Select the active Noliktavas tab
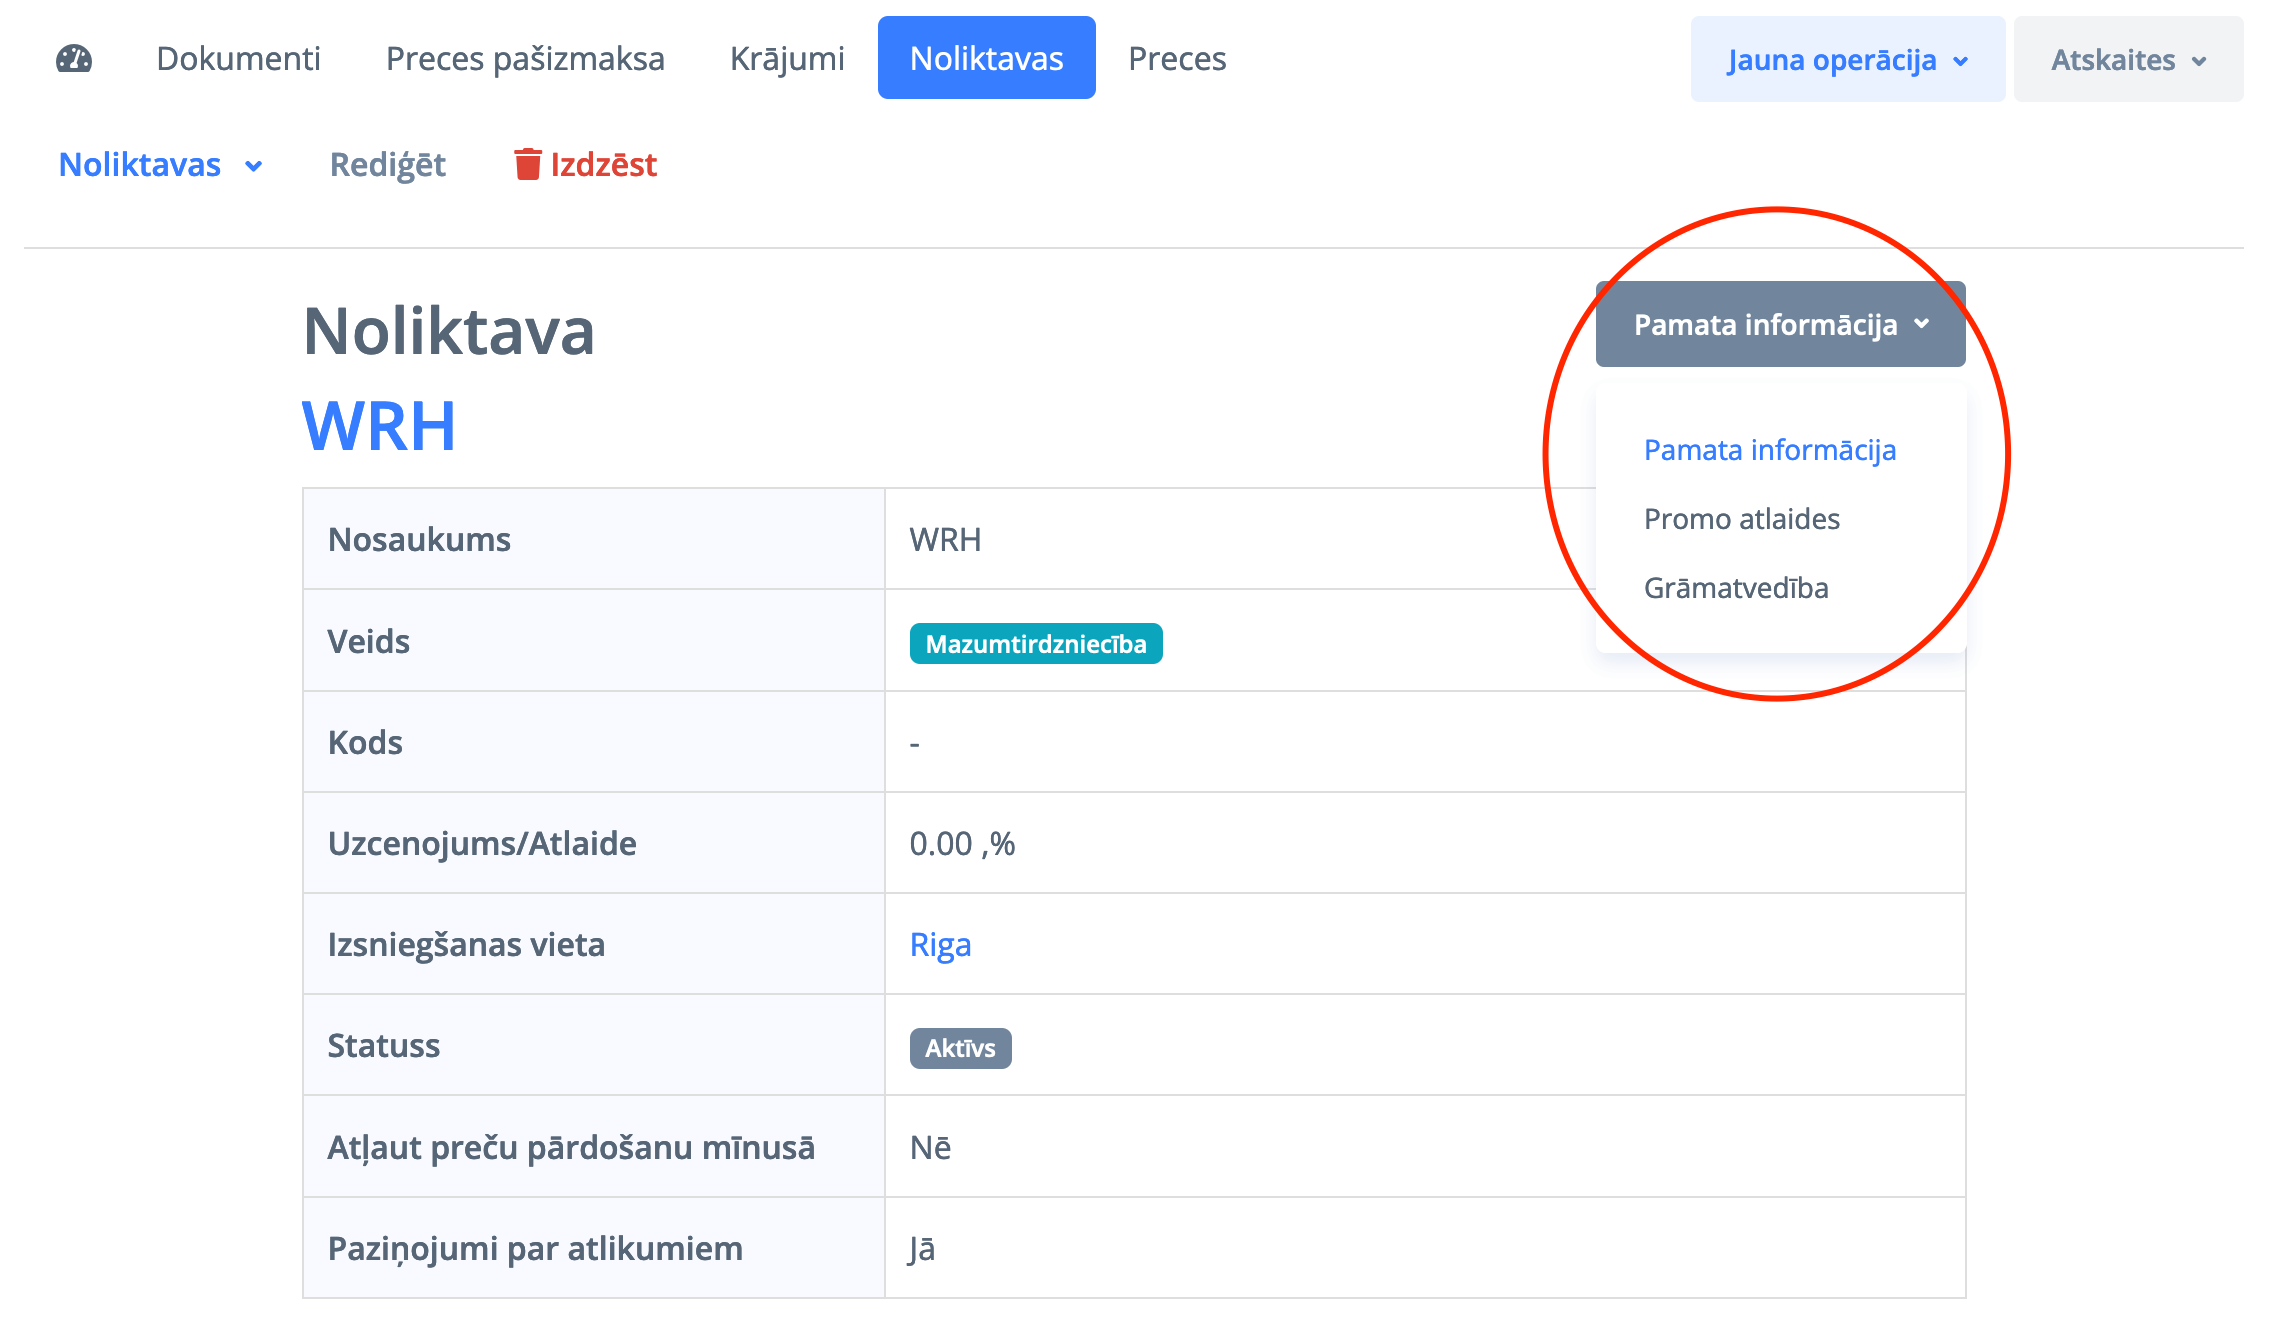Viewport: 2280px width, 1336px height. click(x=986, y=59)
